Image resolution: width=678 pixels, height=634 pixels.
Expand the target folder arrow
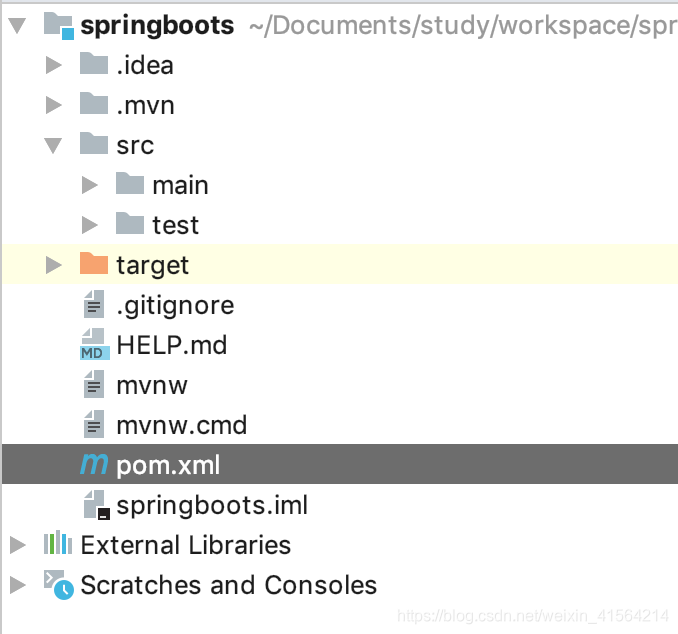pos(54,265)
